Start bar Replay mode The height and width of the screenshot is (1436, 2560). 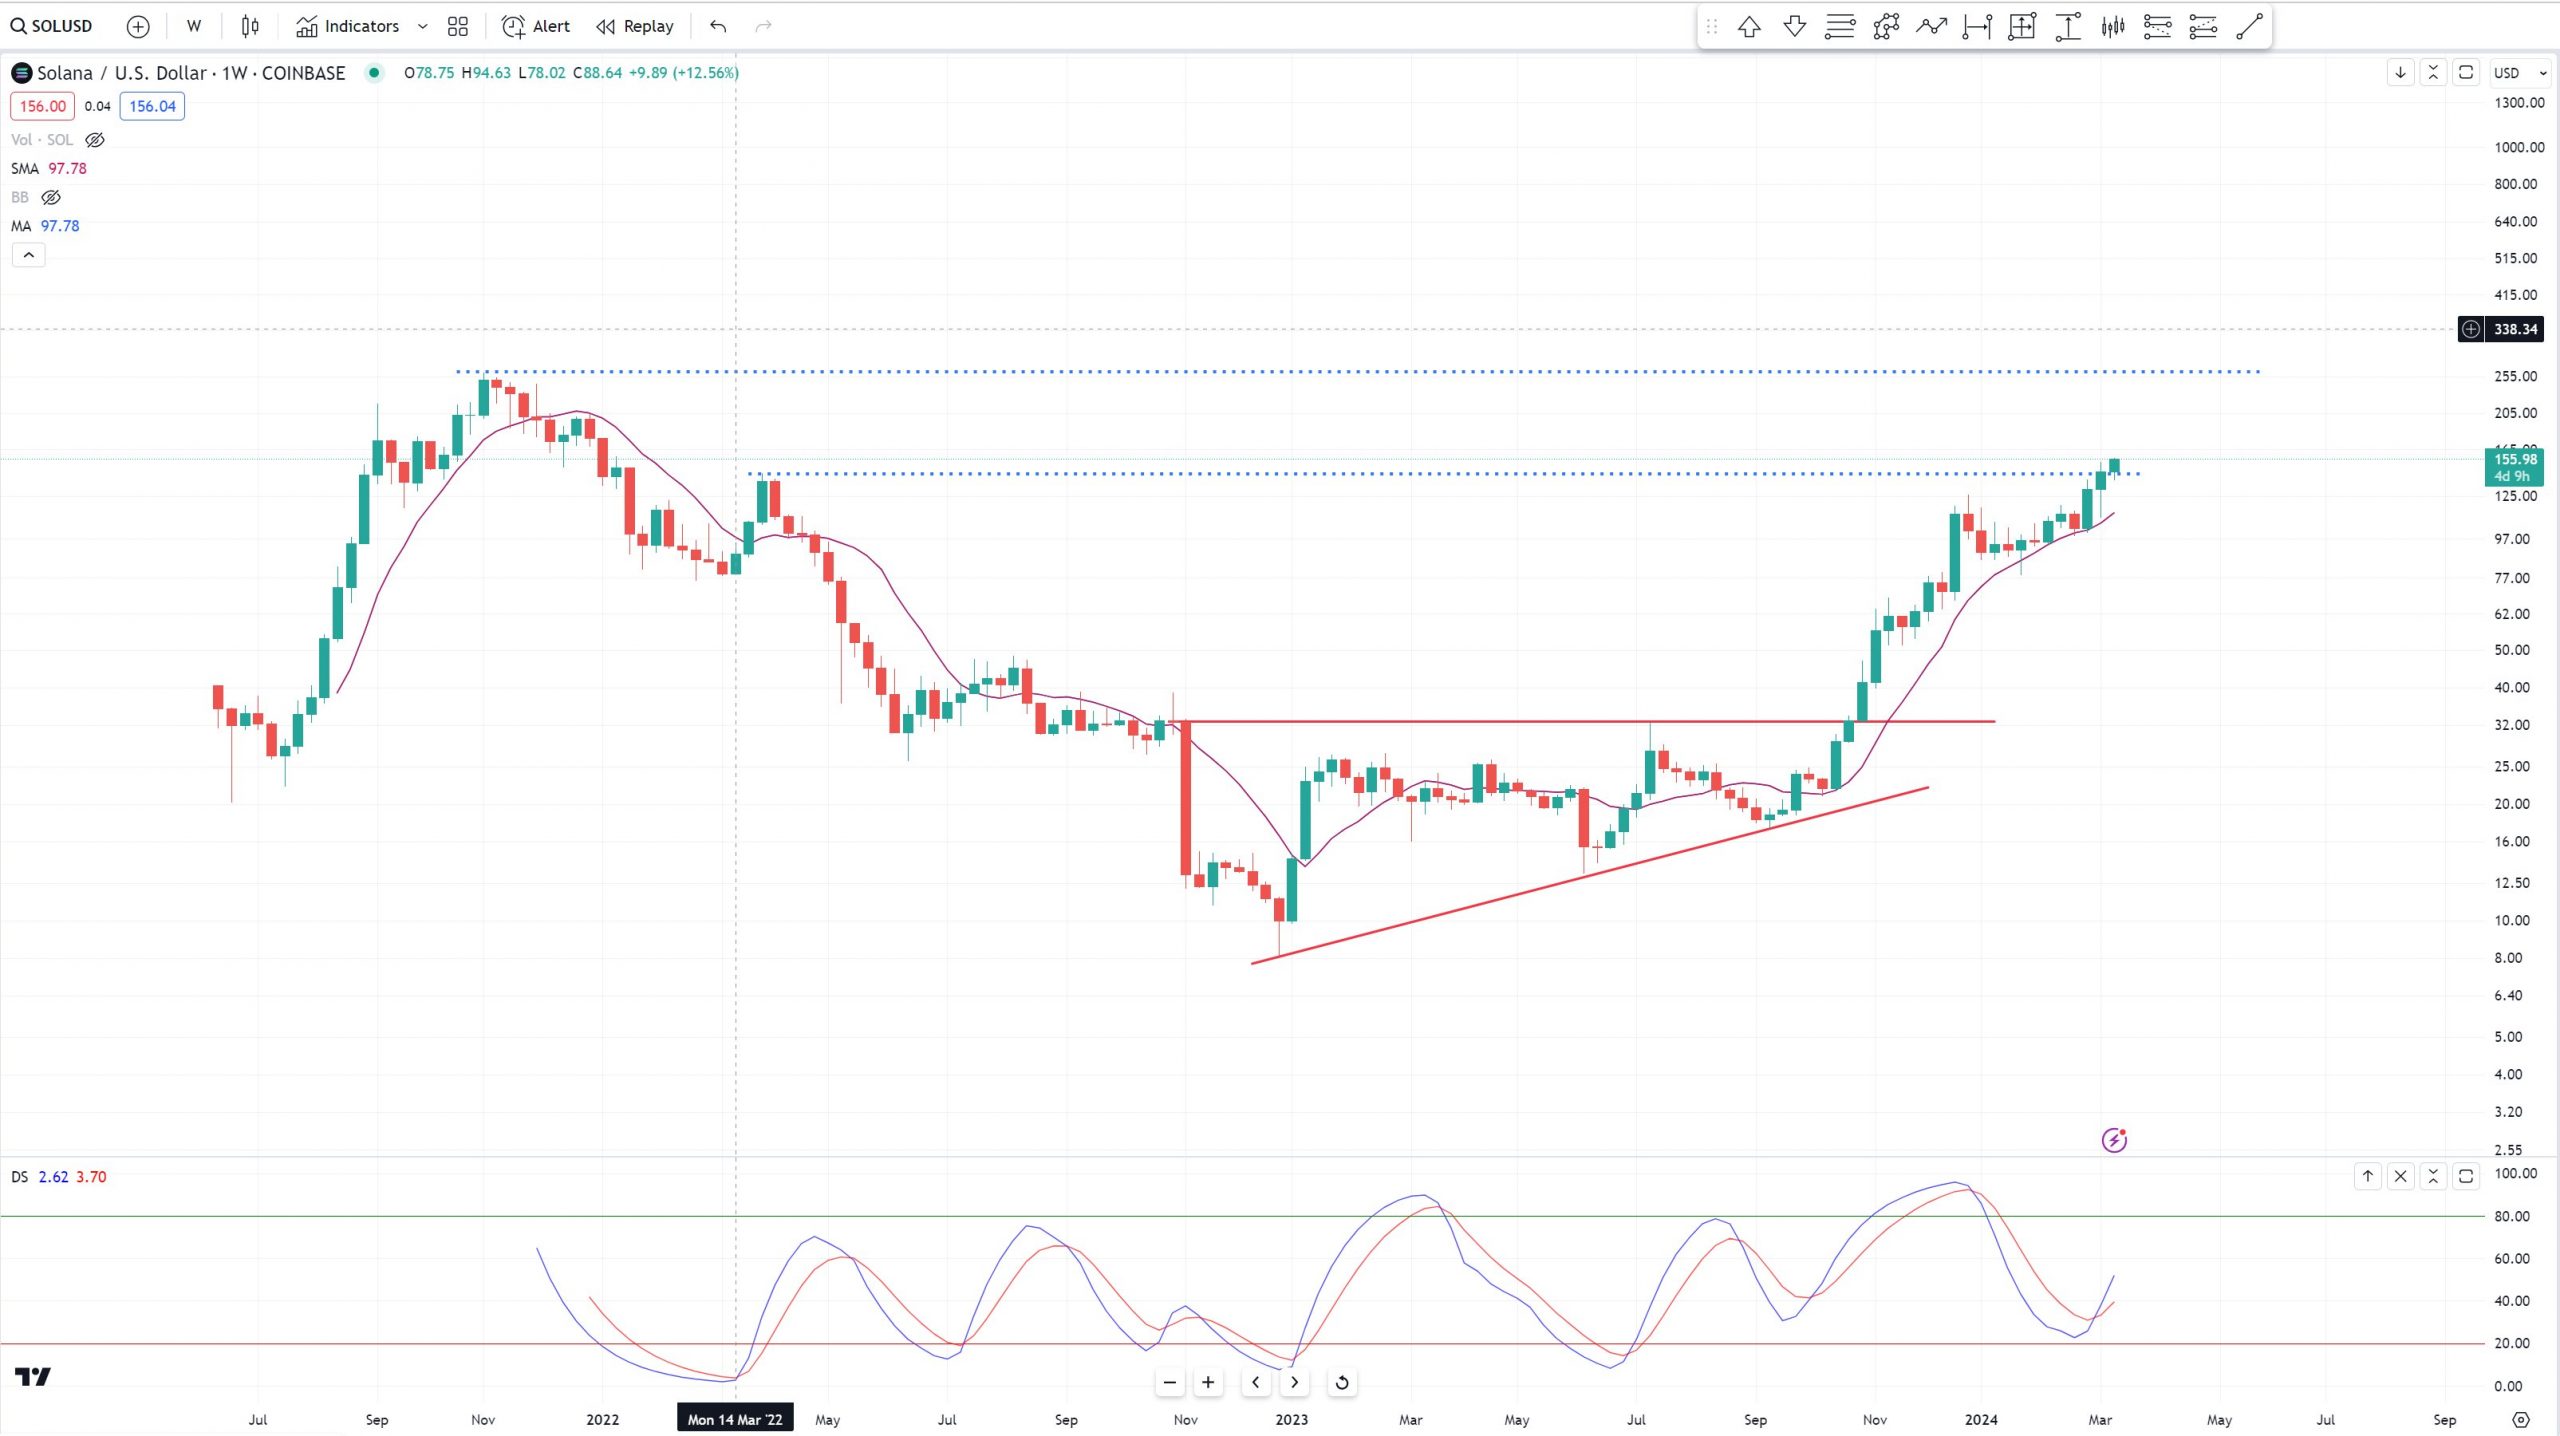(x=635, y=27)
